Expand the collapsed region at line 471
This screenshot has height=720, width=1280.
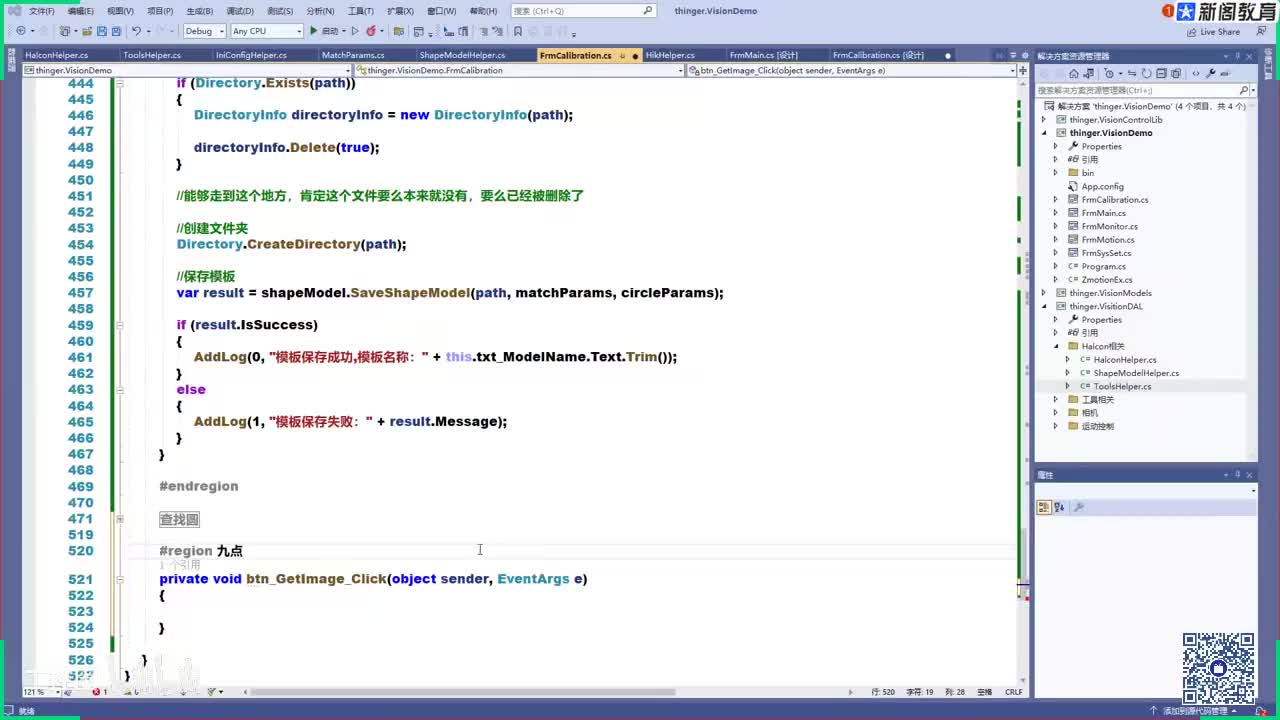pyautogui.click(x=119, y=519)
